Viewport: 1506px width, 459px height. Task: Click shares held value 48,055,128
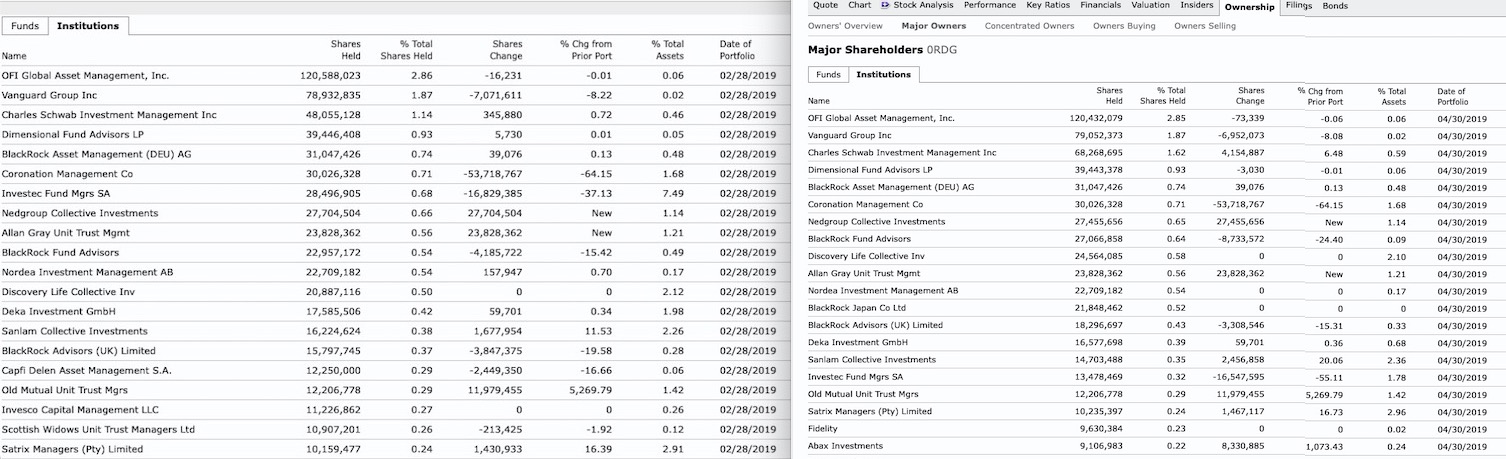(x=333, y=115)
